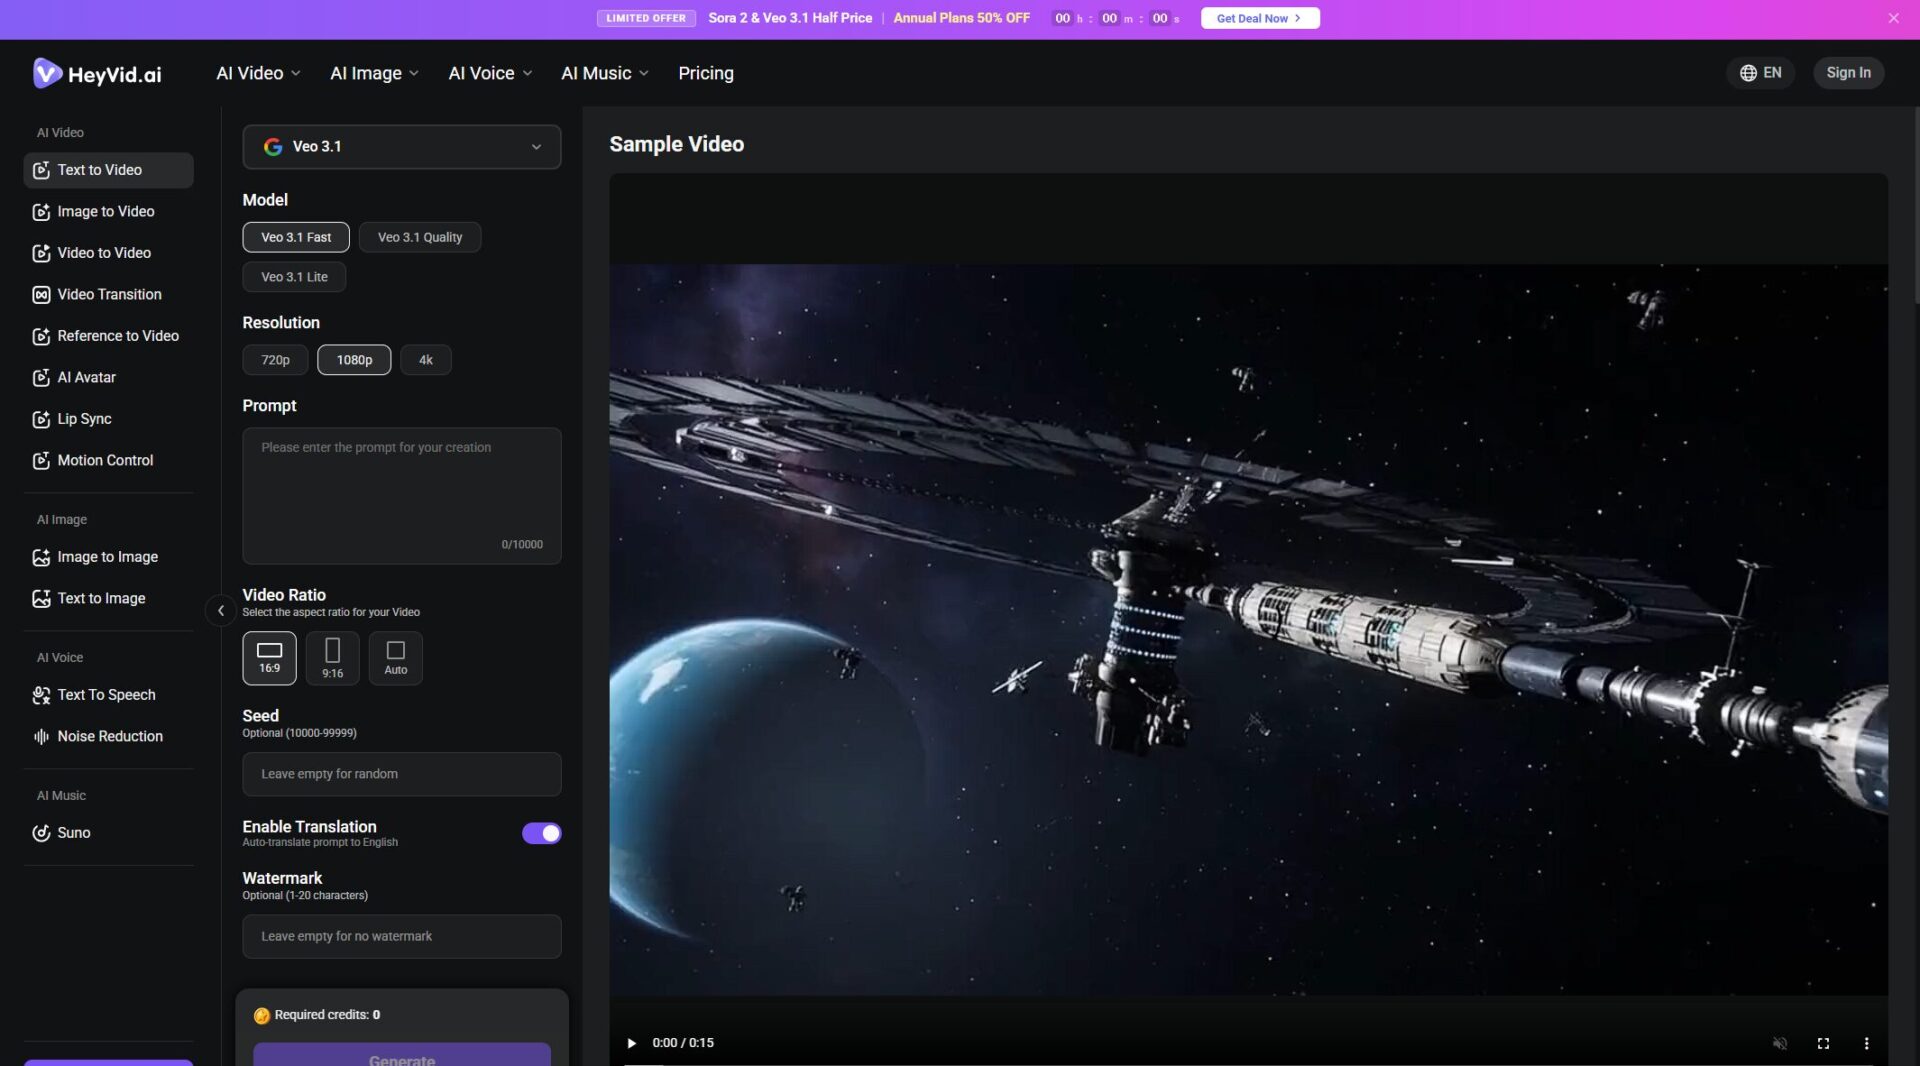
Task: Open Noise Reduction in the sidebar
Action: (109, 736)
